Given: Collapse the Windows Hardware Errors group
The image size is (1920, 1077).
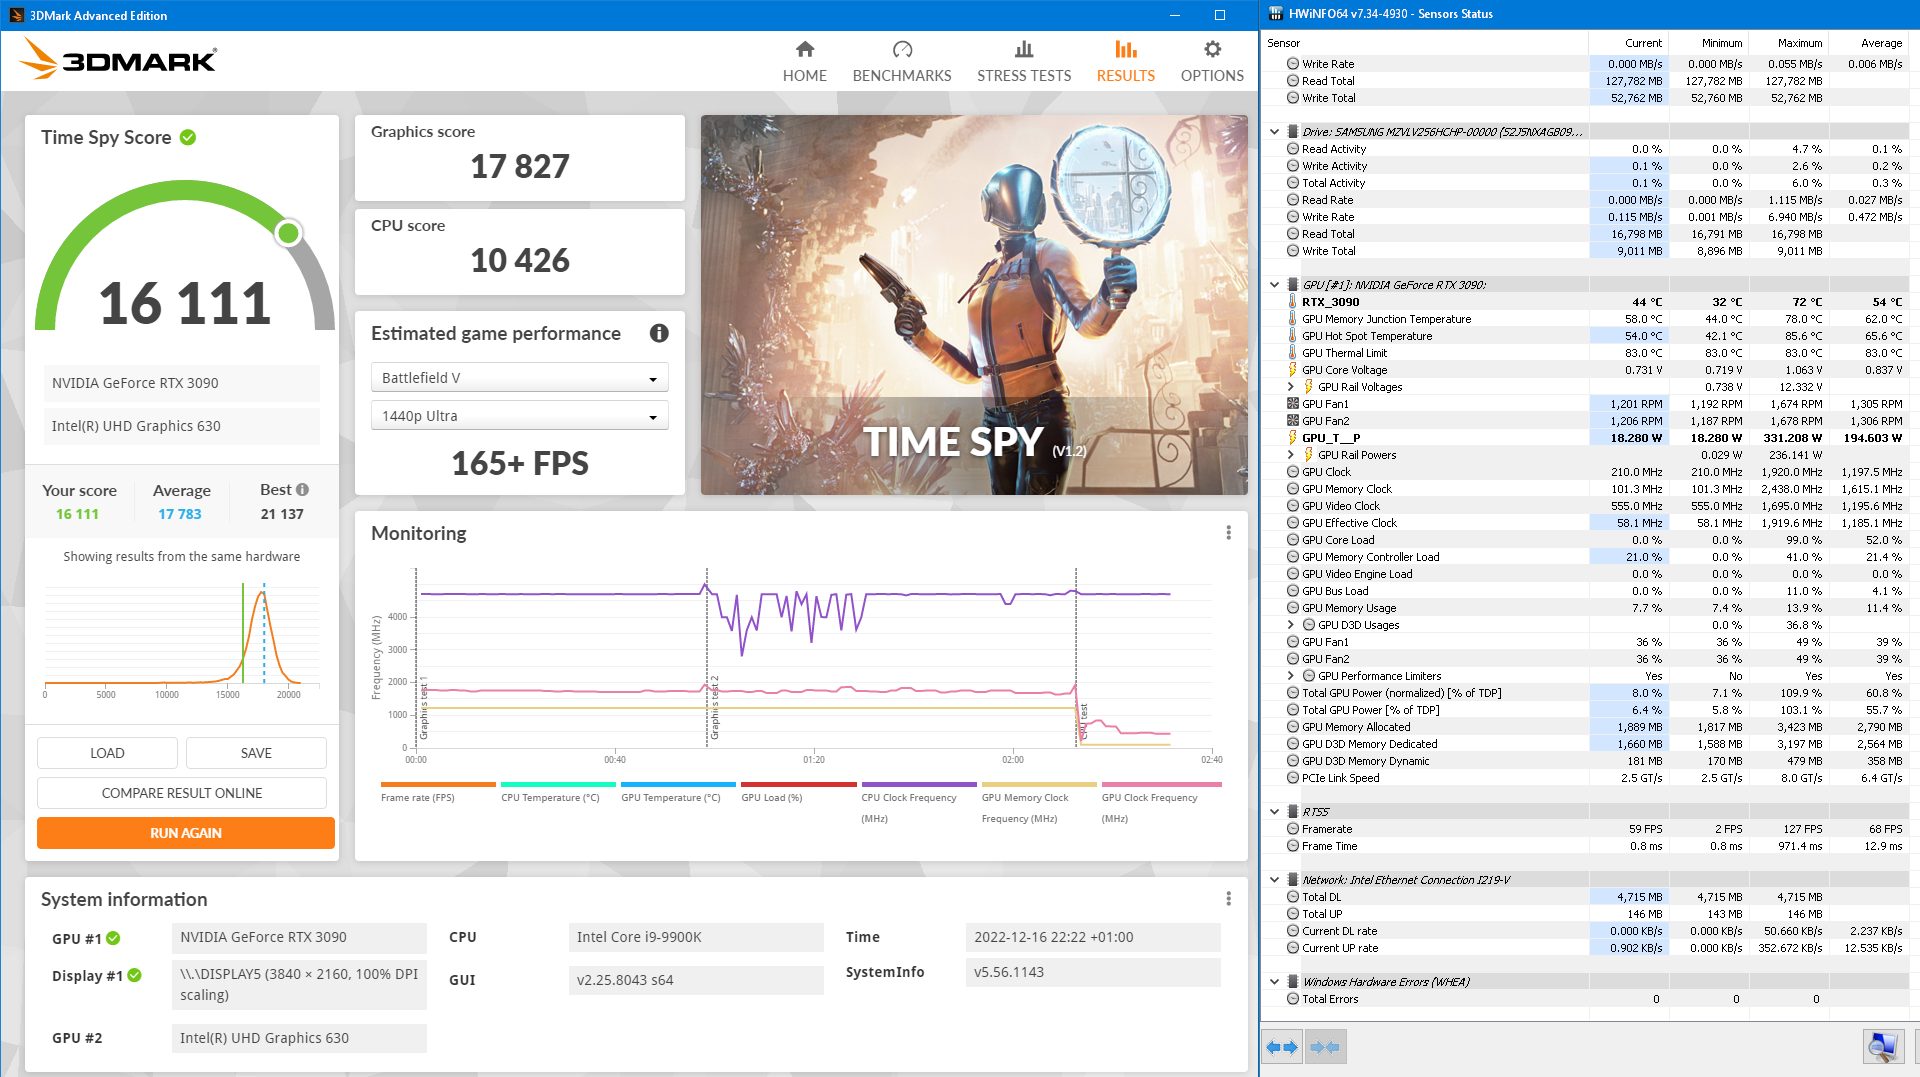Looking at the screenshot, I should tap(1274, 982).
